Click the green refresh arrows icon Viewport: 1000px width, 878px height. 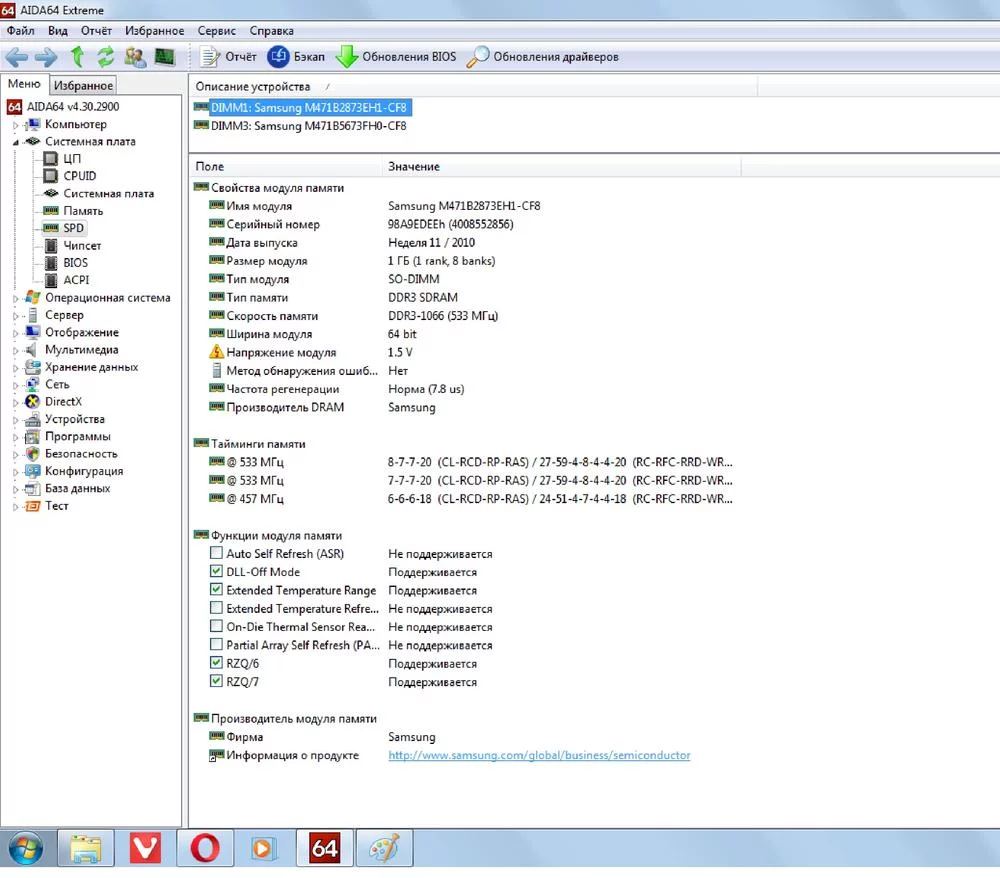[x=105, y=57]
